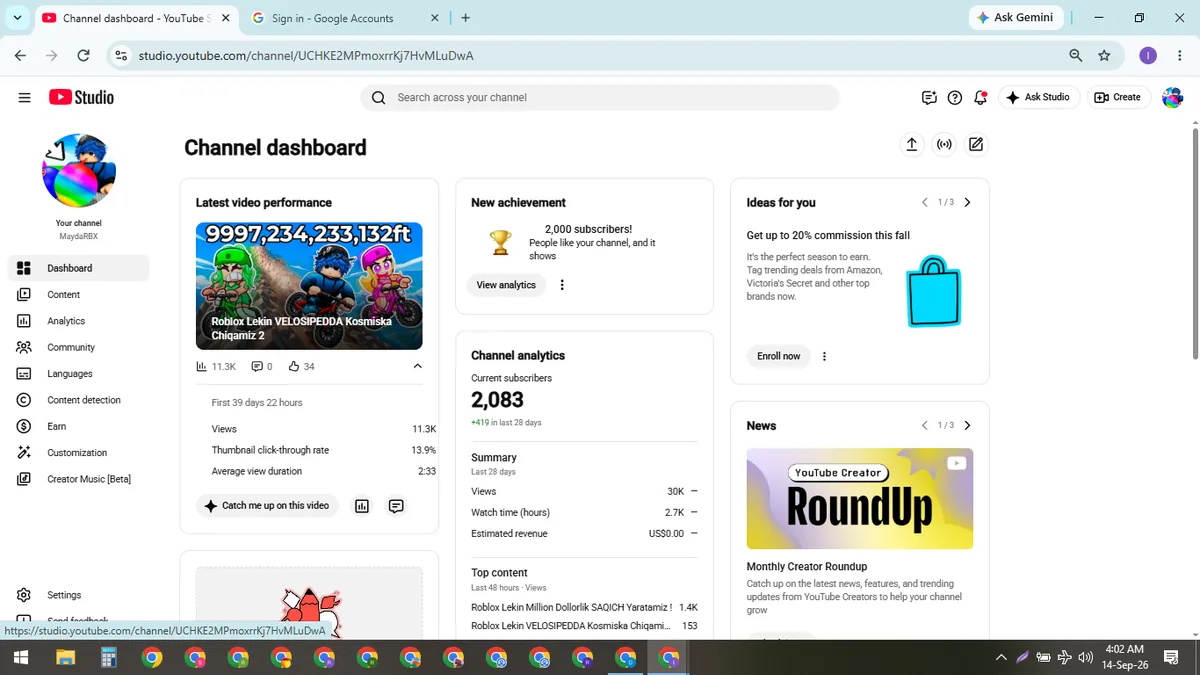Open Settings in the sidebar
Viewport: 1200px width, 675px height.
pyautogui.click(x=79, y=595)
